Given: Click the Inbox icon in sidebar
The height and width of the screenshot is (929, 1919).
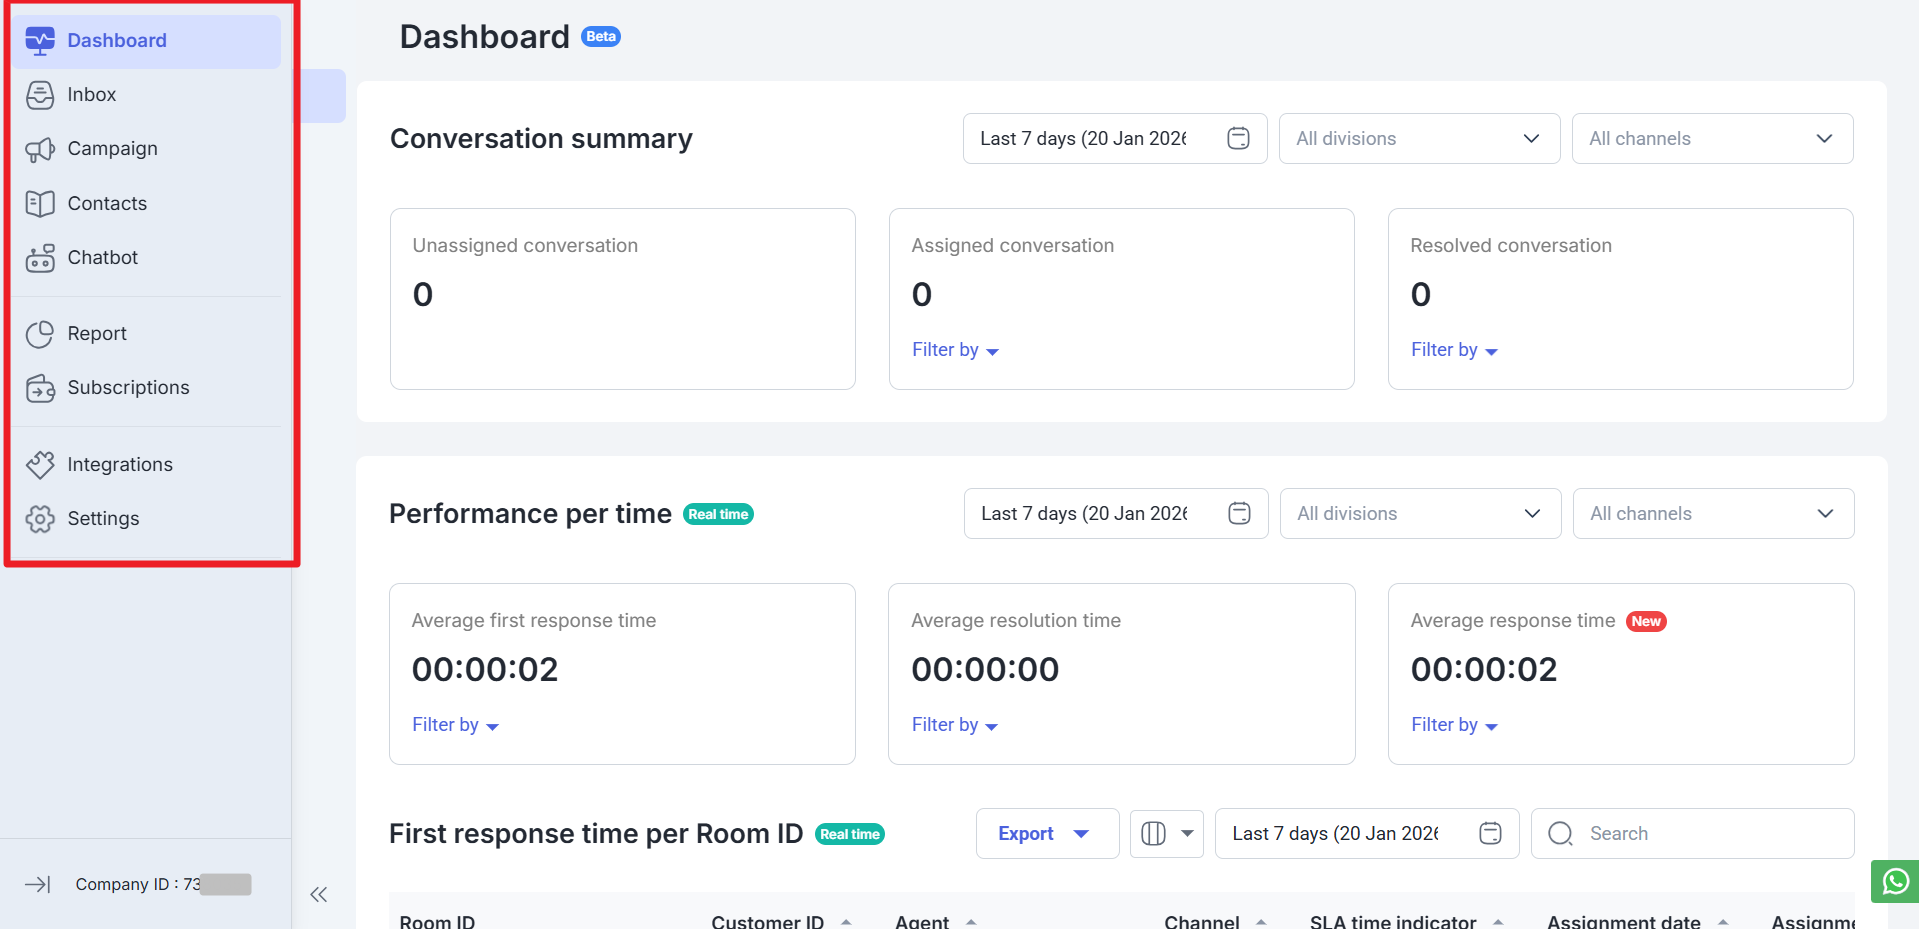Looking at the screenshot, I should [40, 95].
